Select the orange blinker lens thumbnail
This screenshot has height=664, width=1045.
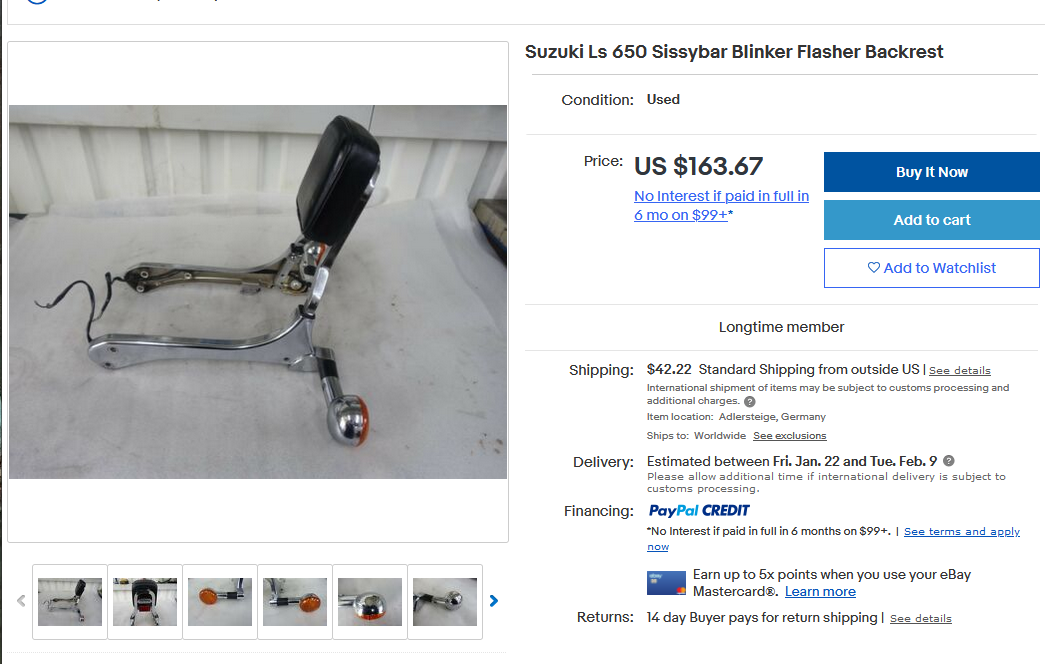click(x=220, y=601)
